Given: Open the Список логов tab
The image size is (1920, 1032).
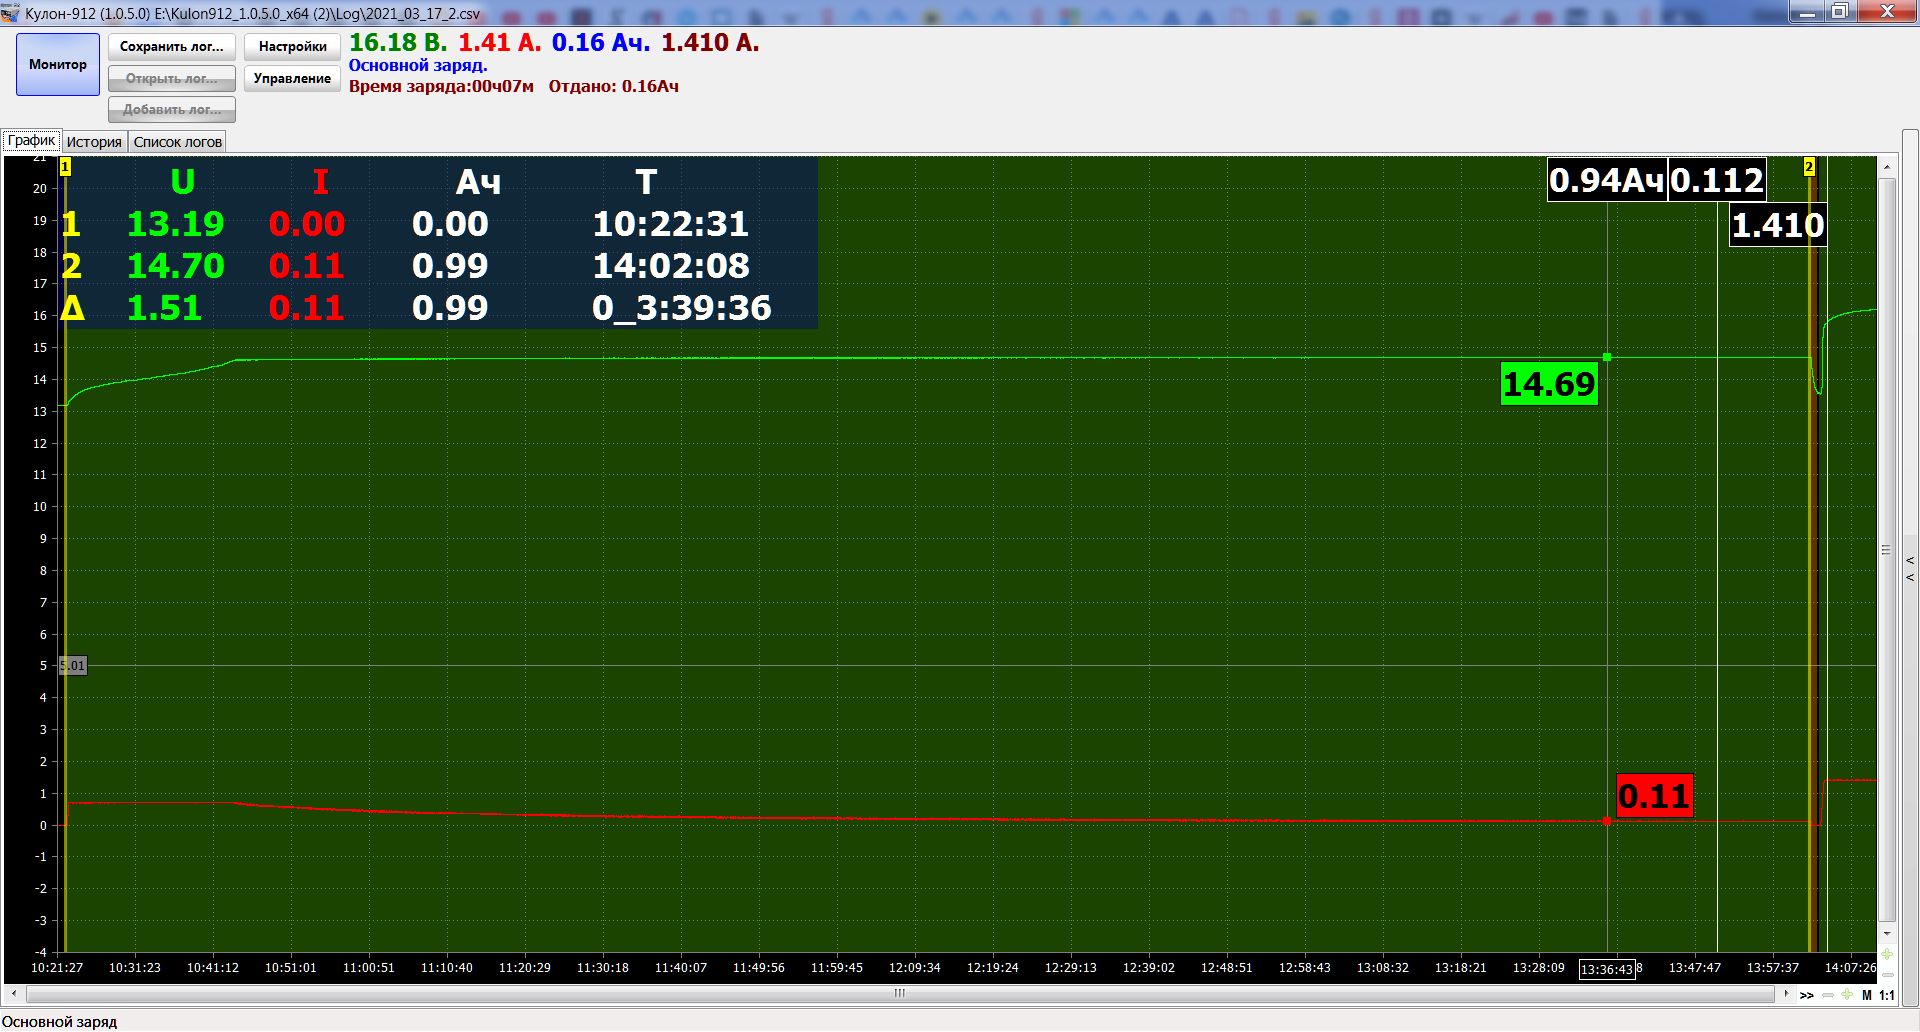Looking at the screenshot, I should click(177, 142).
